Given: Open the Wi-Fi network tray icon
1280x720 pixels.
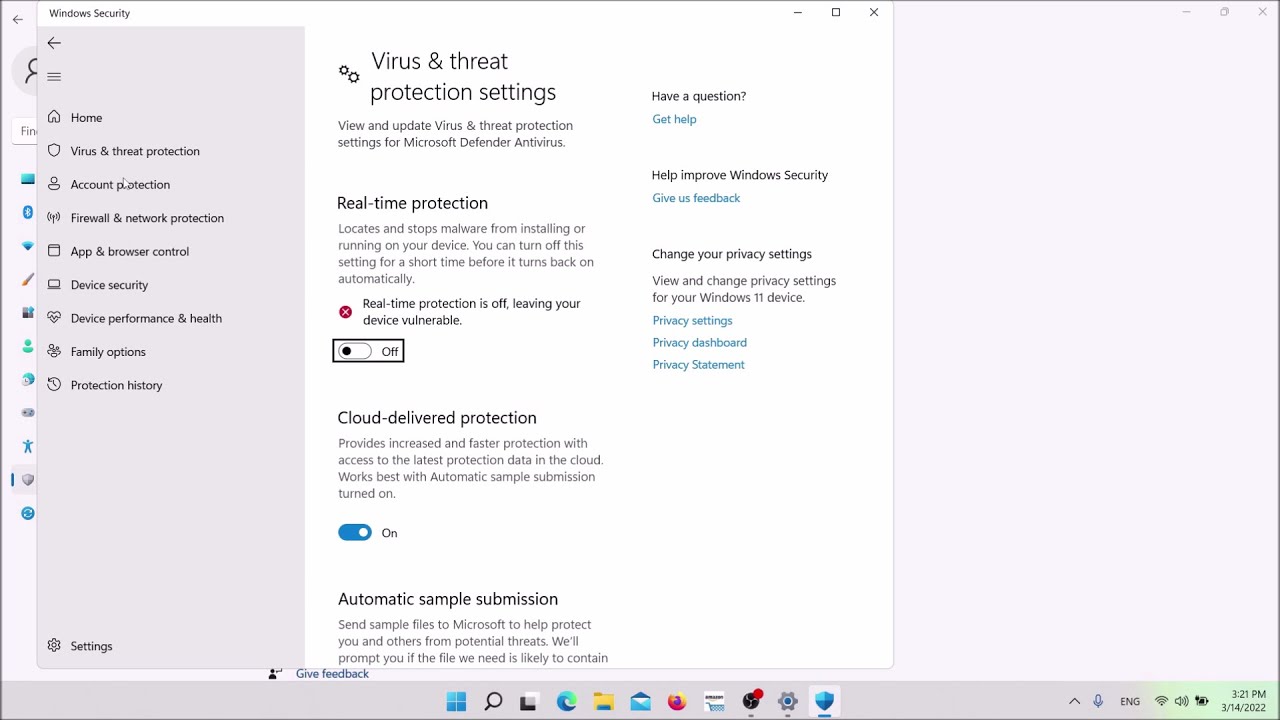Looking at the screenshot, I should tap(1162, 702).
